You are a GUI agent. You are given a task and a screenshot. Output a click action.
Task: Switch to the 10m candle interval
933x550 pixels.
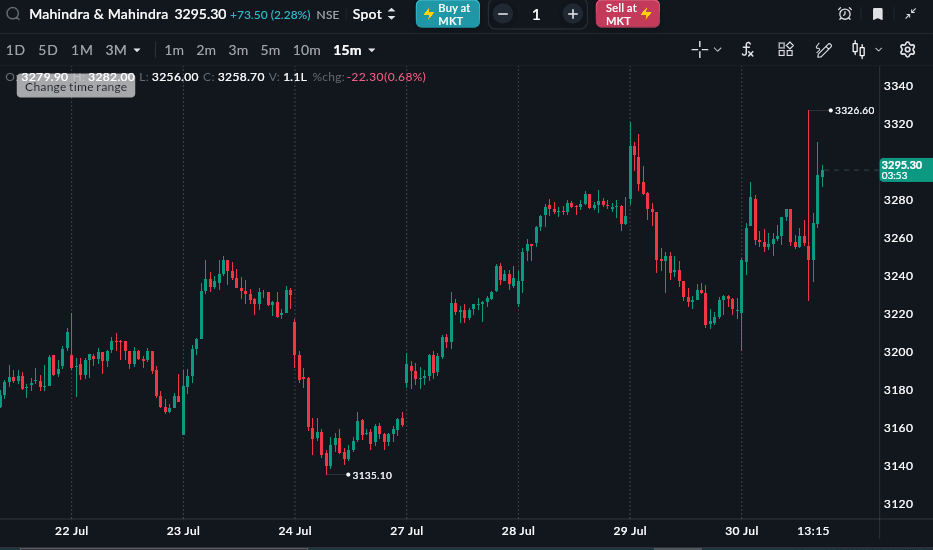pyautogui.click(x=306, y=51)
